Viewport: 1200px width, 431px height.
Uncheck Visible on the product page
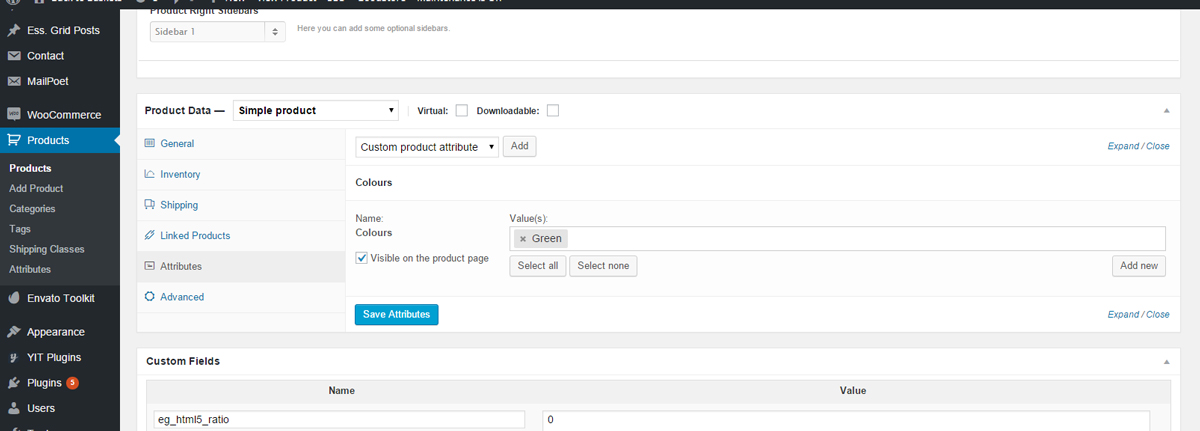[x=362, y=258]
